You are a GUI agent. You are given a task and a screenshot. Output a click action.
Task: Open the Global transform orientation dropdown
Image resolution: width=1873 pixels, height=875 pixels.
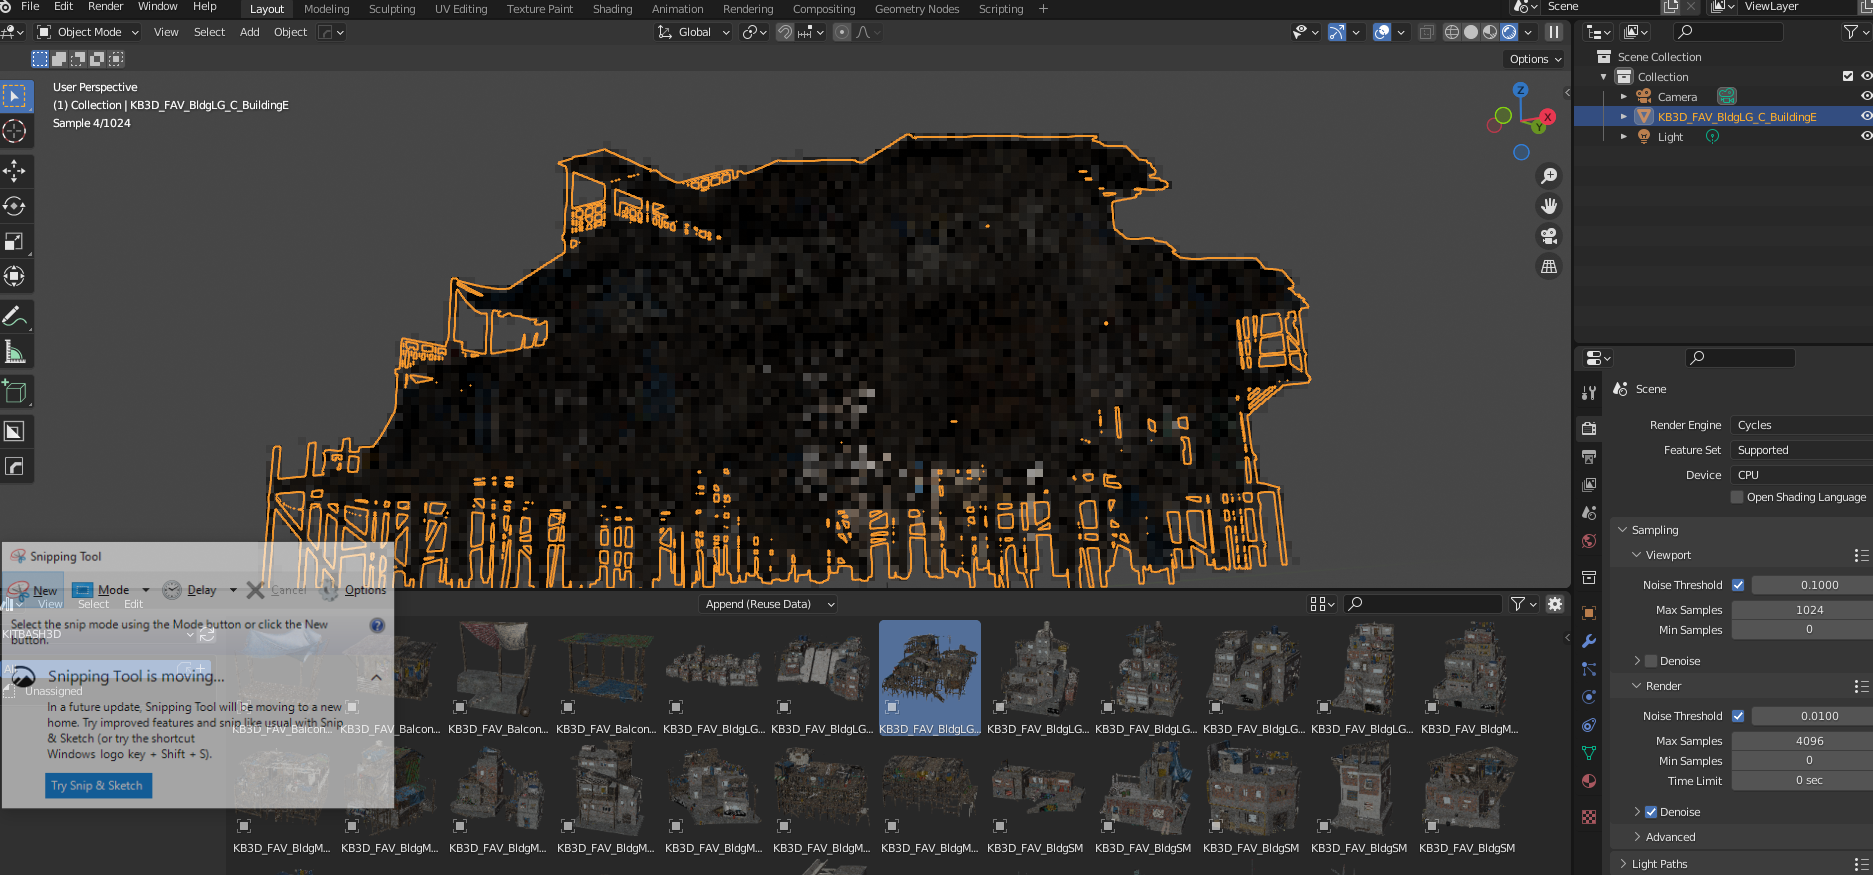tap(694, 32)
